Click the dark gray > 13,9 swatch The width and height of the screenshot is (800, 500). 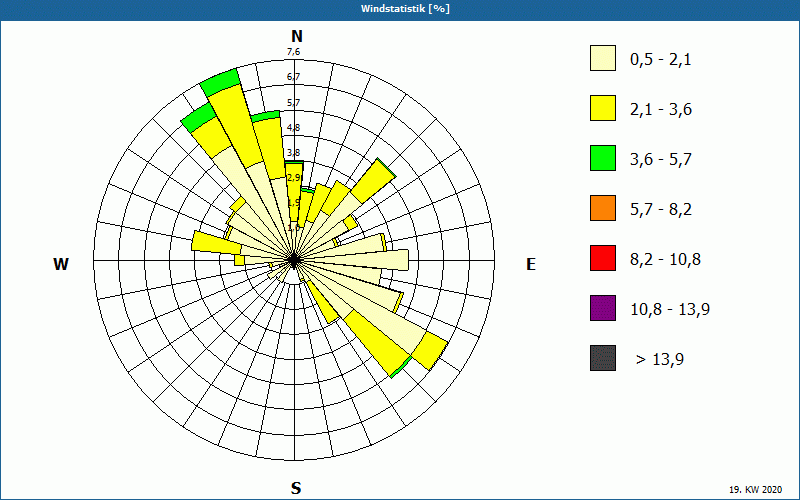tap(603, 358)
